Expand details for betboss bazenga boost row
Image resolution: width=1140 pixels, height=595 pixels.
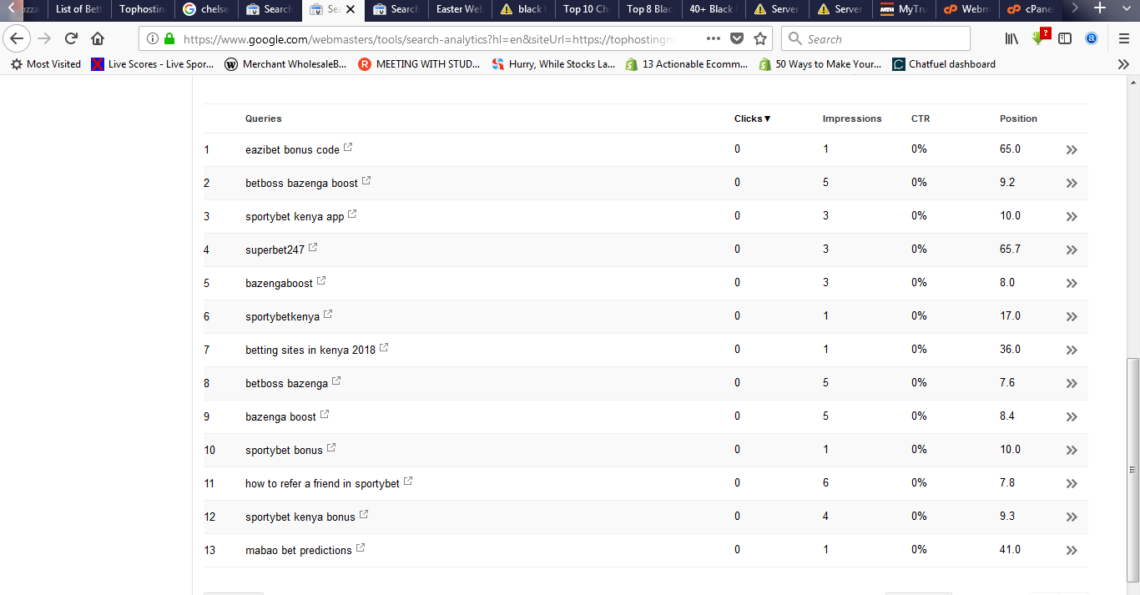[1072, 183]
